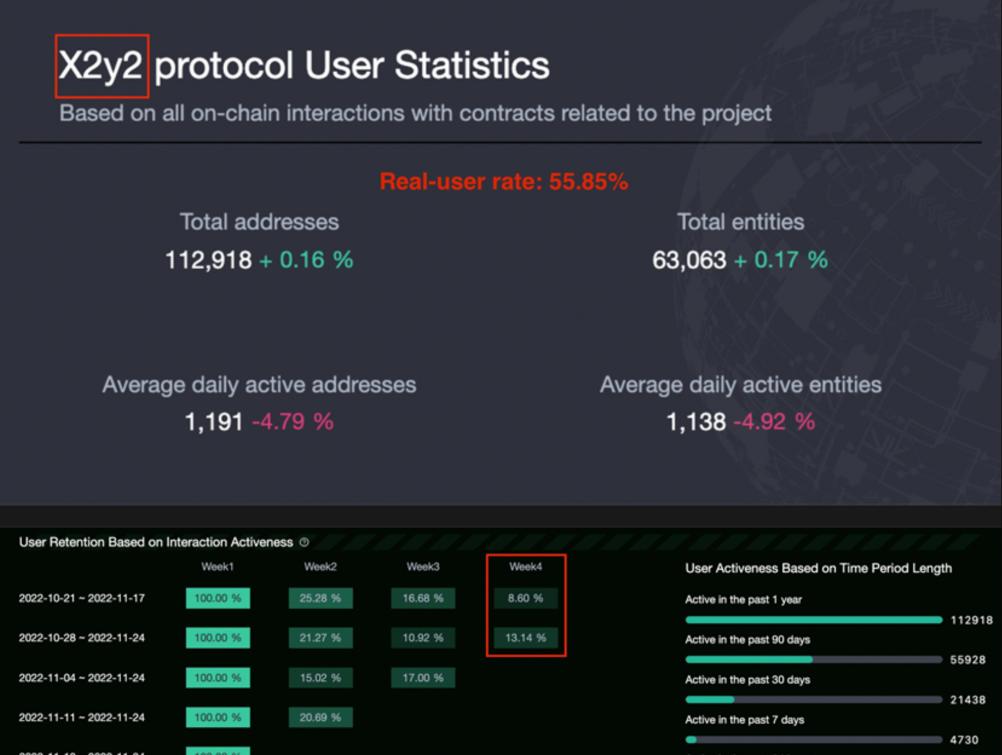Click the Active in past 1 year bar

[813, 620]
